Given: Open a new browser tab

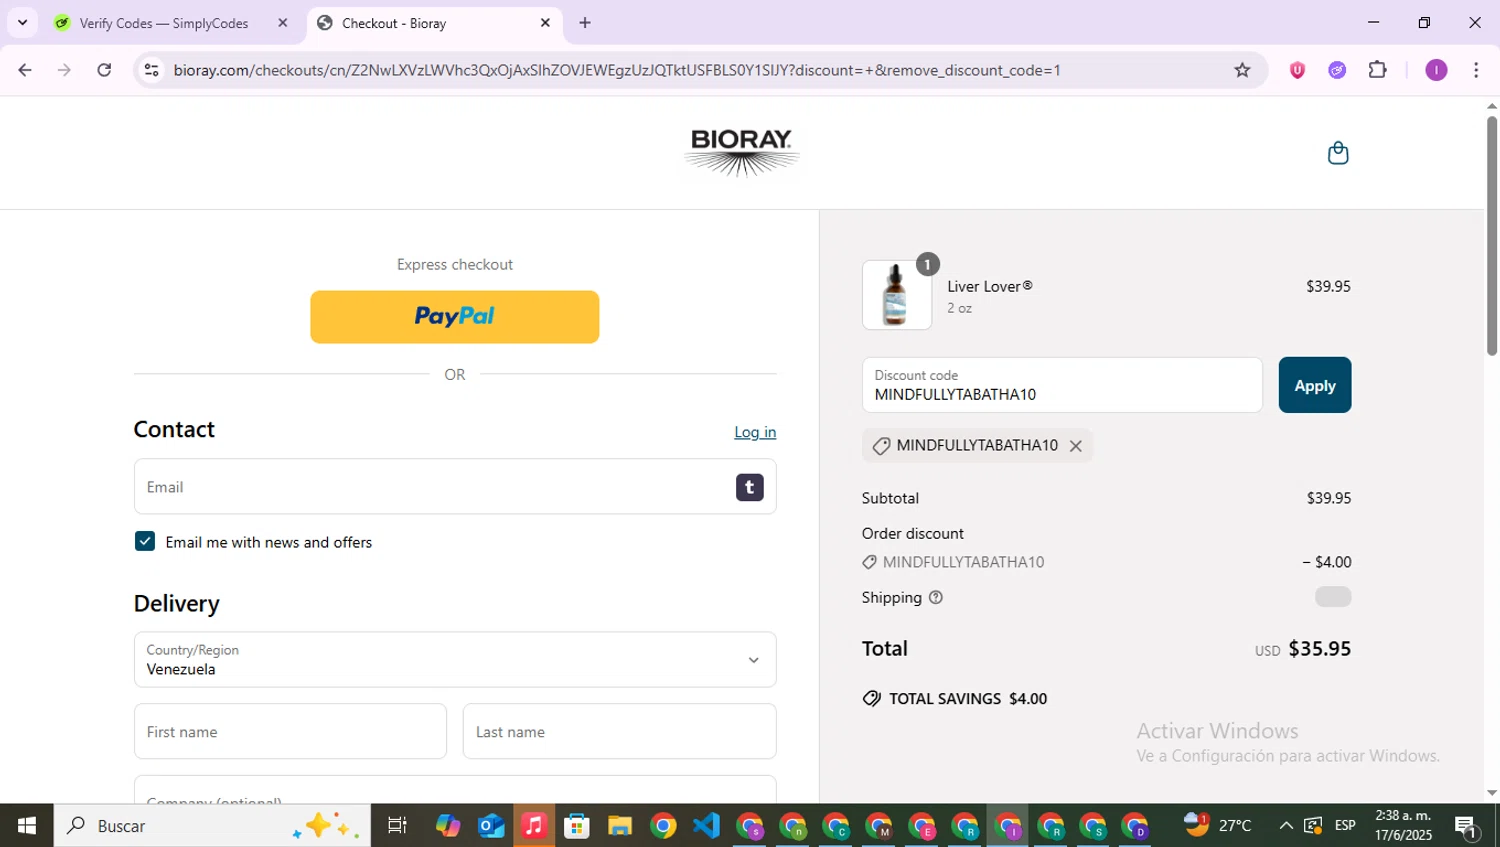Looking at the screenshot, I should pos(585,22).
